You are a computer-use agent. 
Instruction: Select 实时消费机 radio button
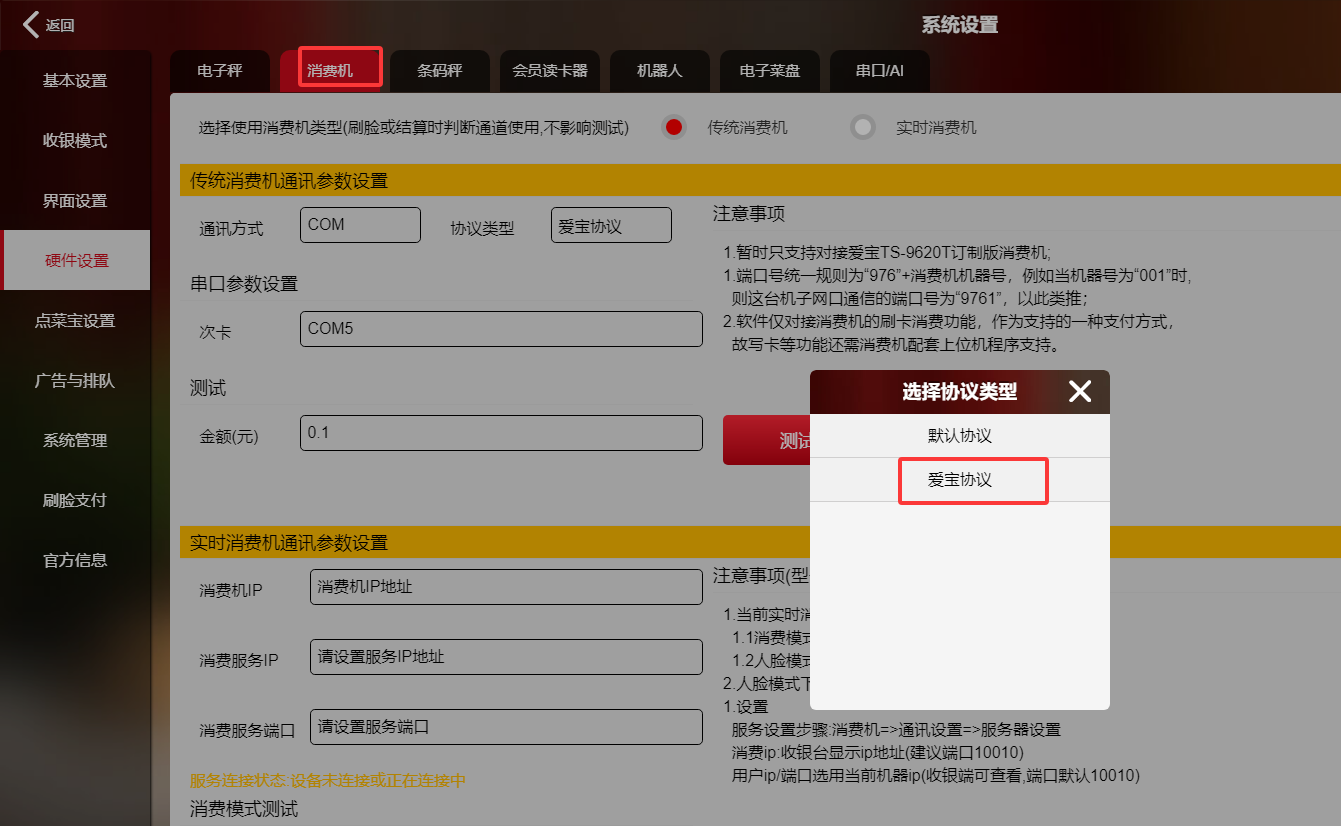pyautogui.click(x=862, y=127)
